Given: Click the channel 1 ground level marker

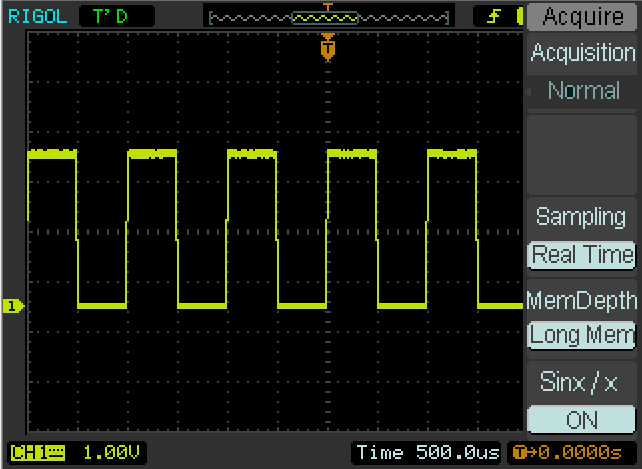Looking at the screenshot, I should (13, 306).
